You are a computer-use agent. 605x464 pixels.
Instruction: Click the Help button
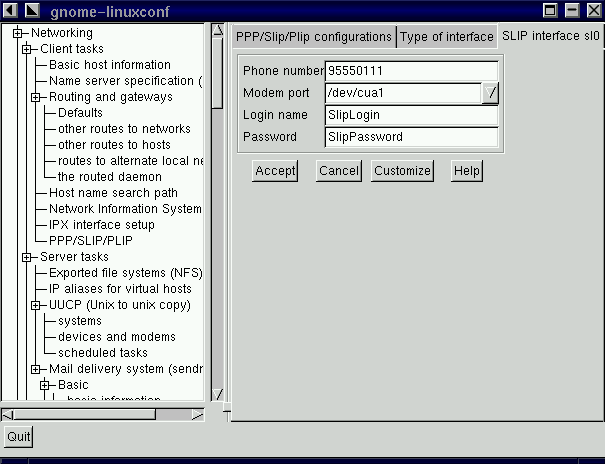467,171
